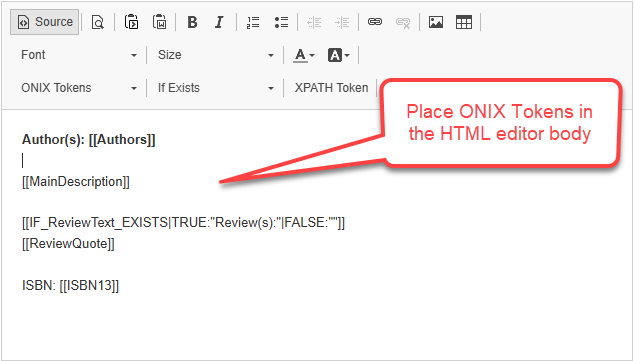Image resolution: width=635 pixels, height=361 pixels.
Task: Click the [[ReviewQuote]] token text
Action: click(x=68, y=244)
